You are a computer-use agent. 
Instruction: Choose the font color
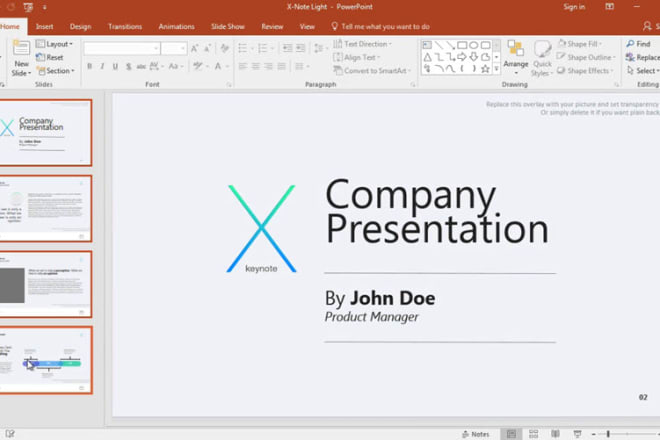[221, 67]
